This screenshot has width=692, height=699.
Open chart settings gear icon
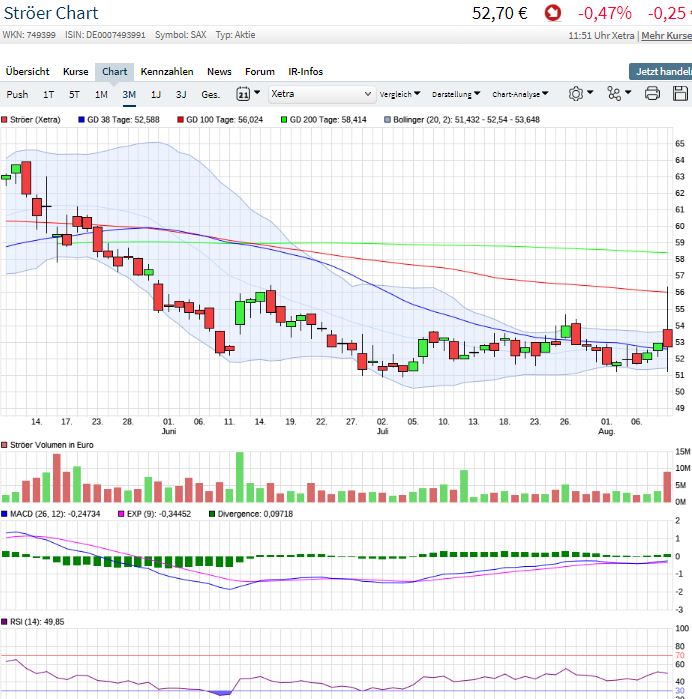click(x=576, y=94)
